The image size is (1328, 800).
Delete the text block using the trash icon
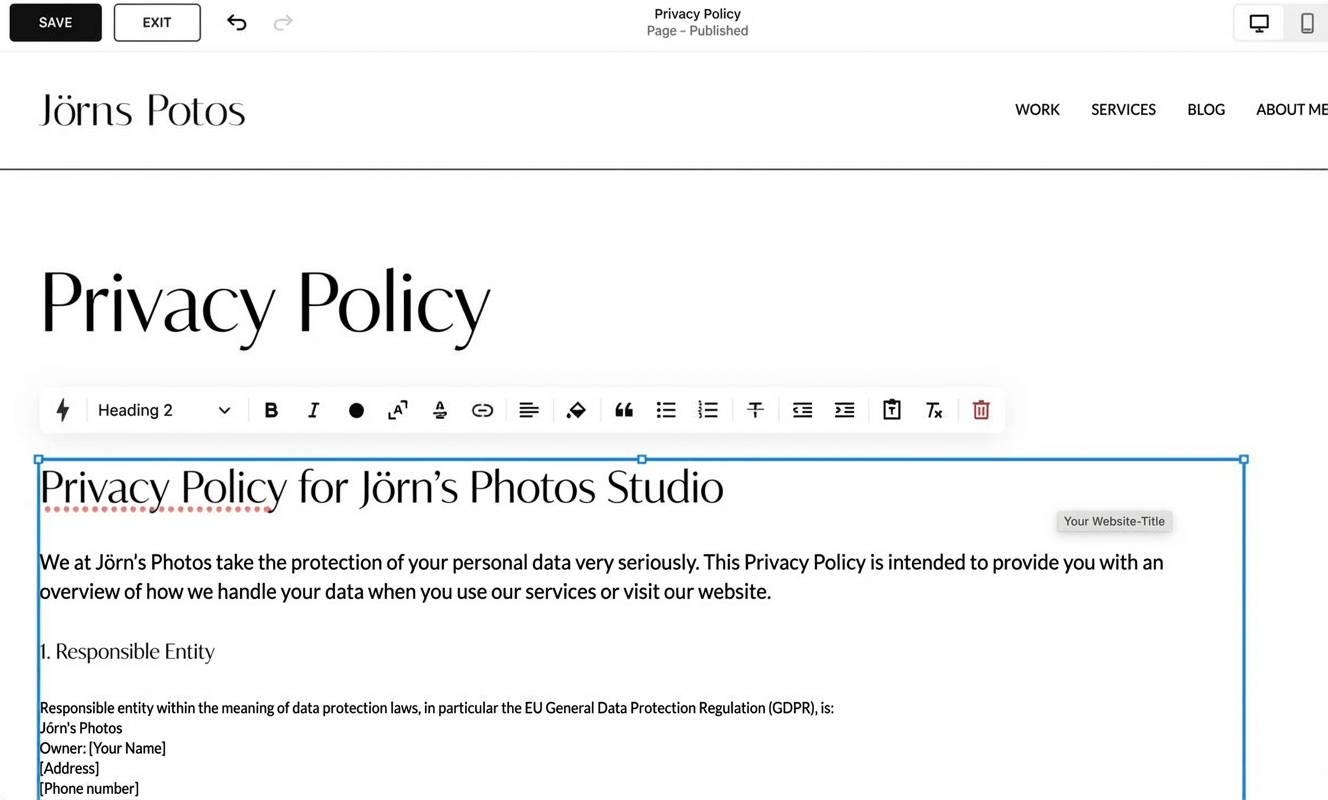[x=980, y=410]
